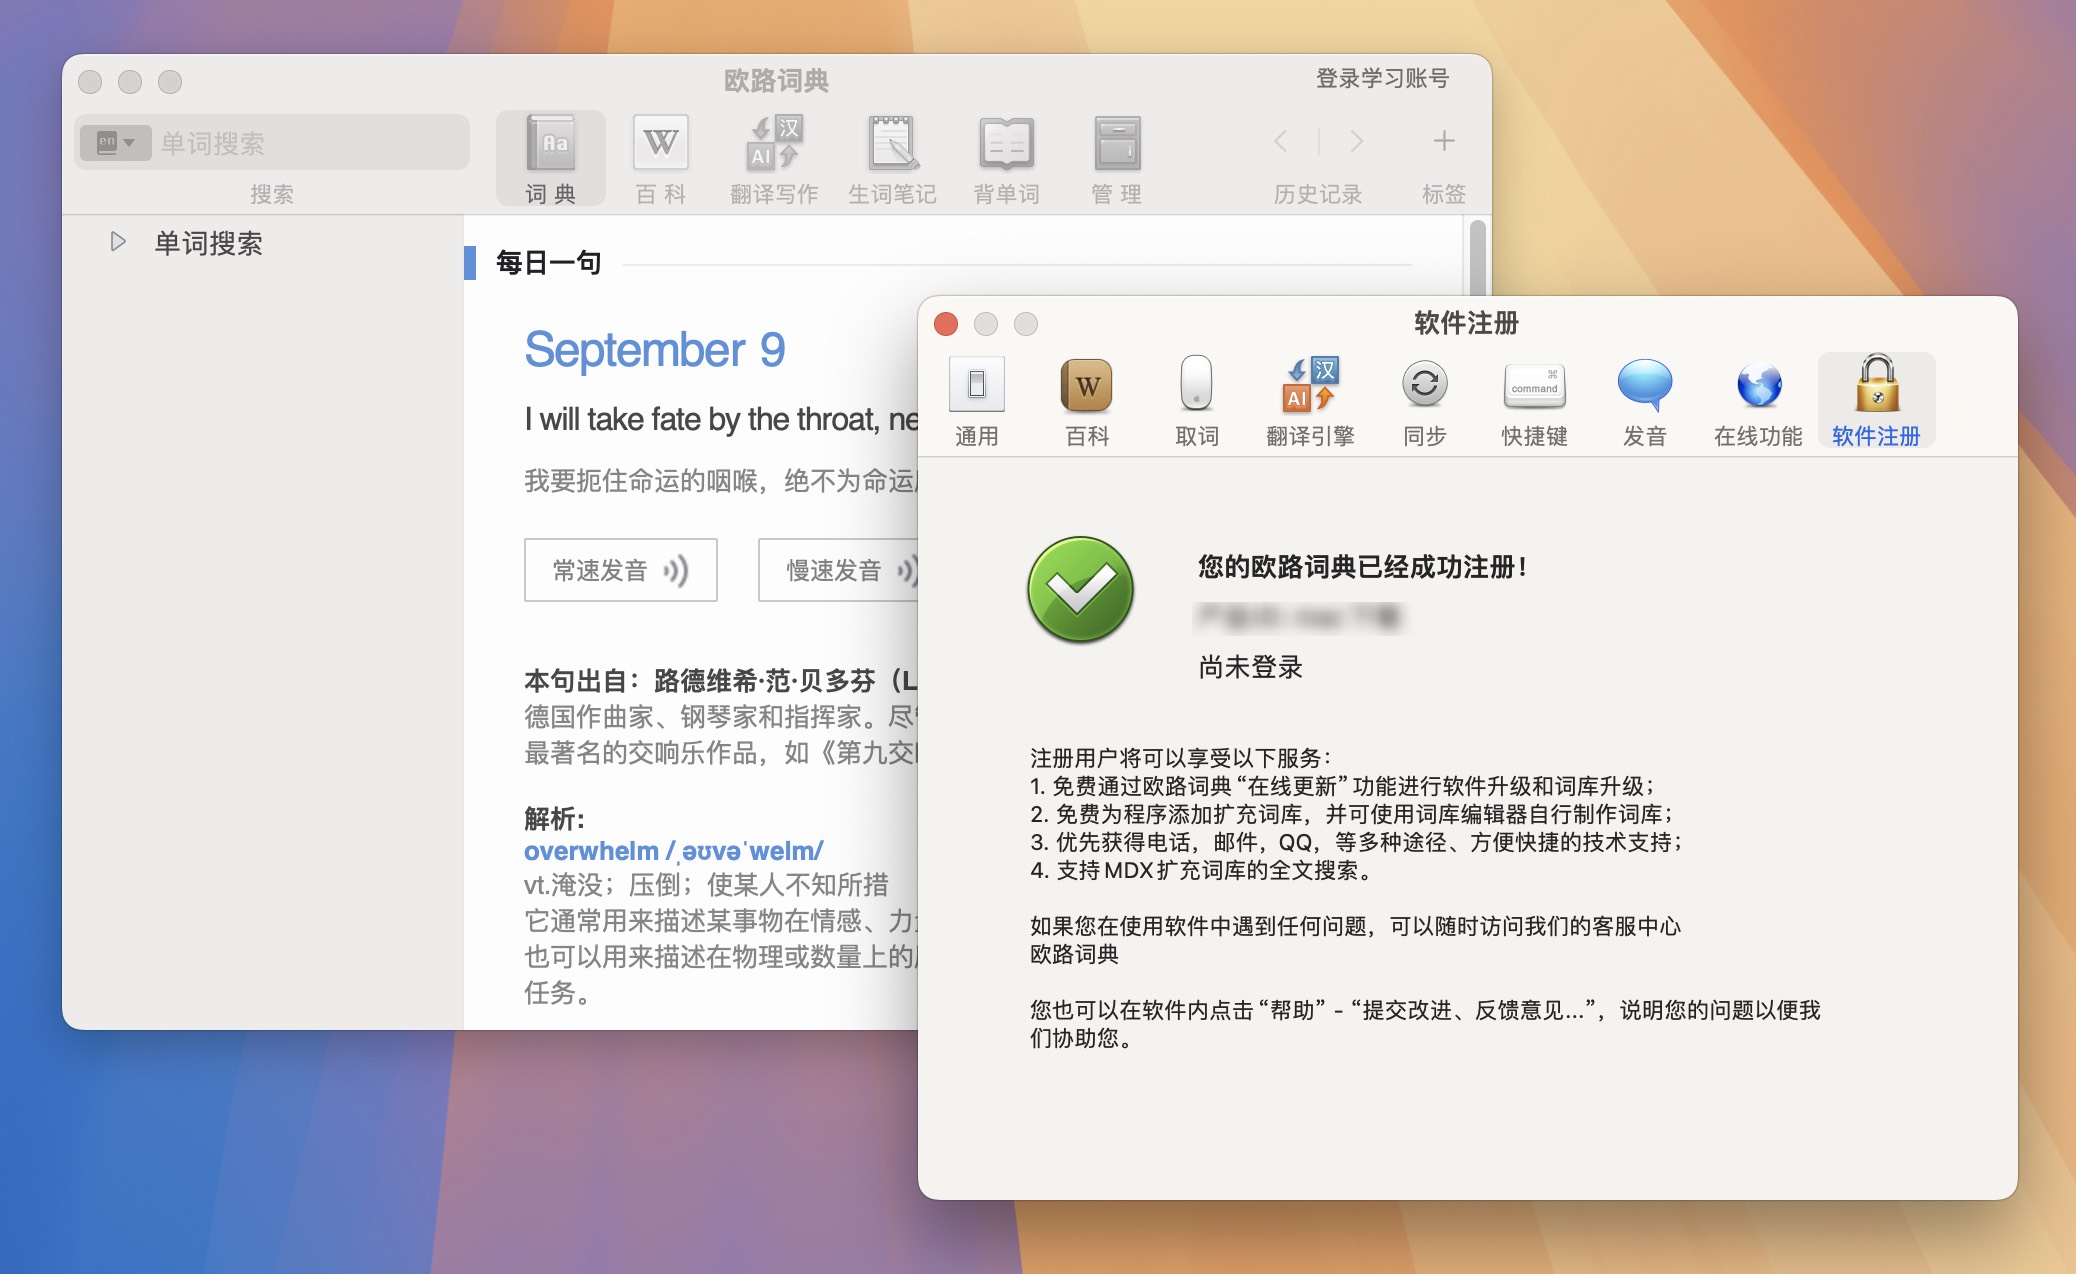Click the 欧路词典 customer service link
Viewport: 2076px width, 1274px height.
click(x=1074, y=955)
